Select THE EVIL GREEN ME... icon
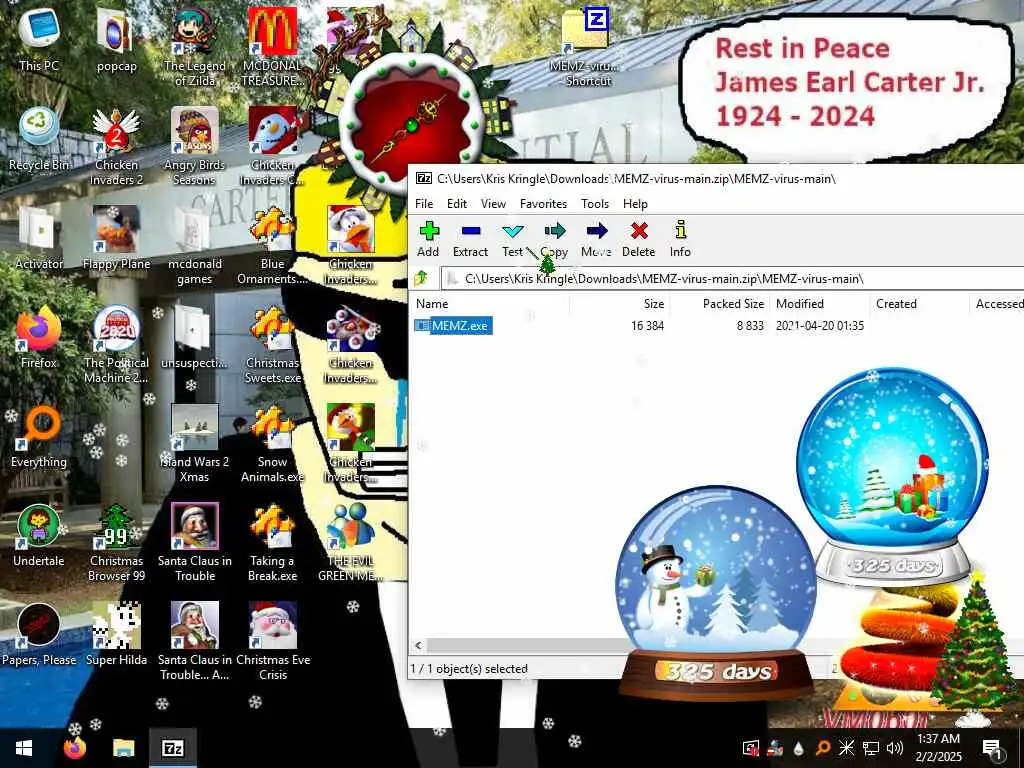 (351, 543)
